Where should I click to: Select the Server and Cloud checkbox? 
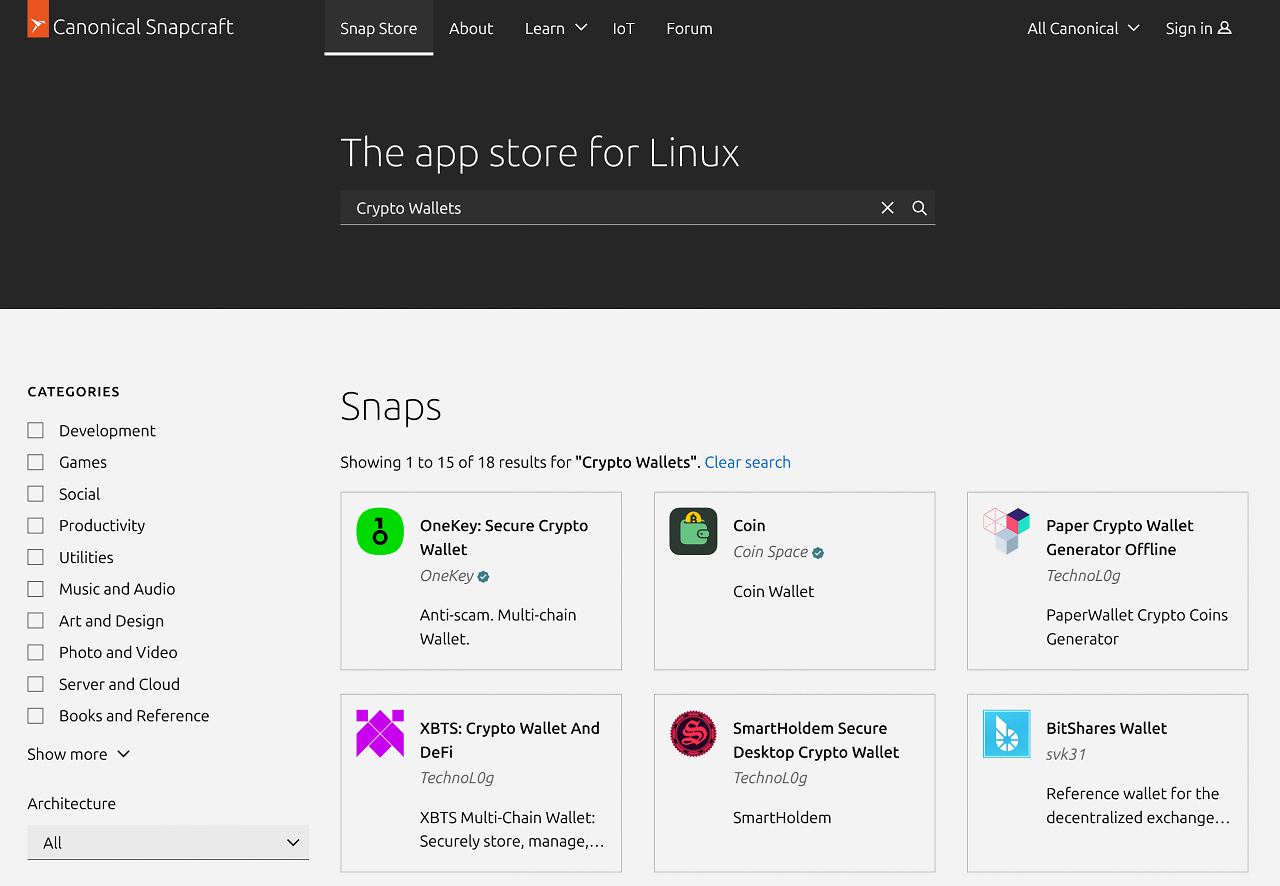click(x=36, y=684)
